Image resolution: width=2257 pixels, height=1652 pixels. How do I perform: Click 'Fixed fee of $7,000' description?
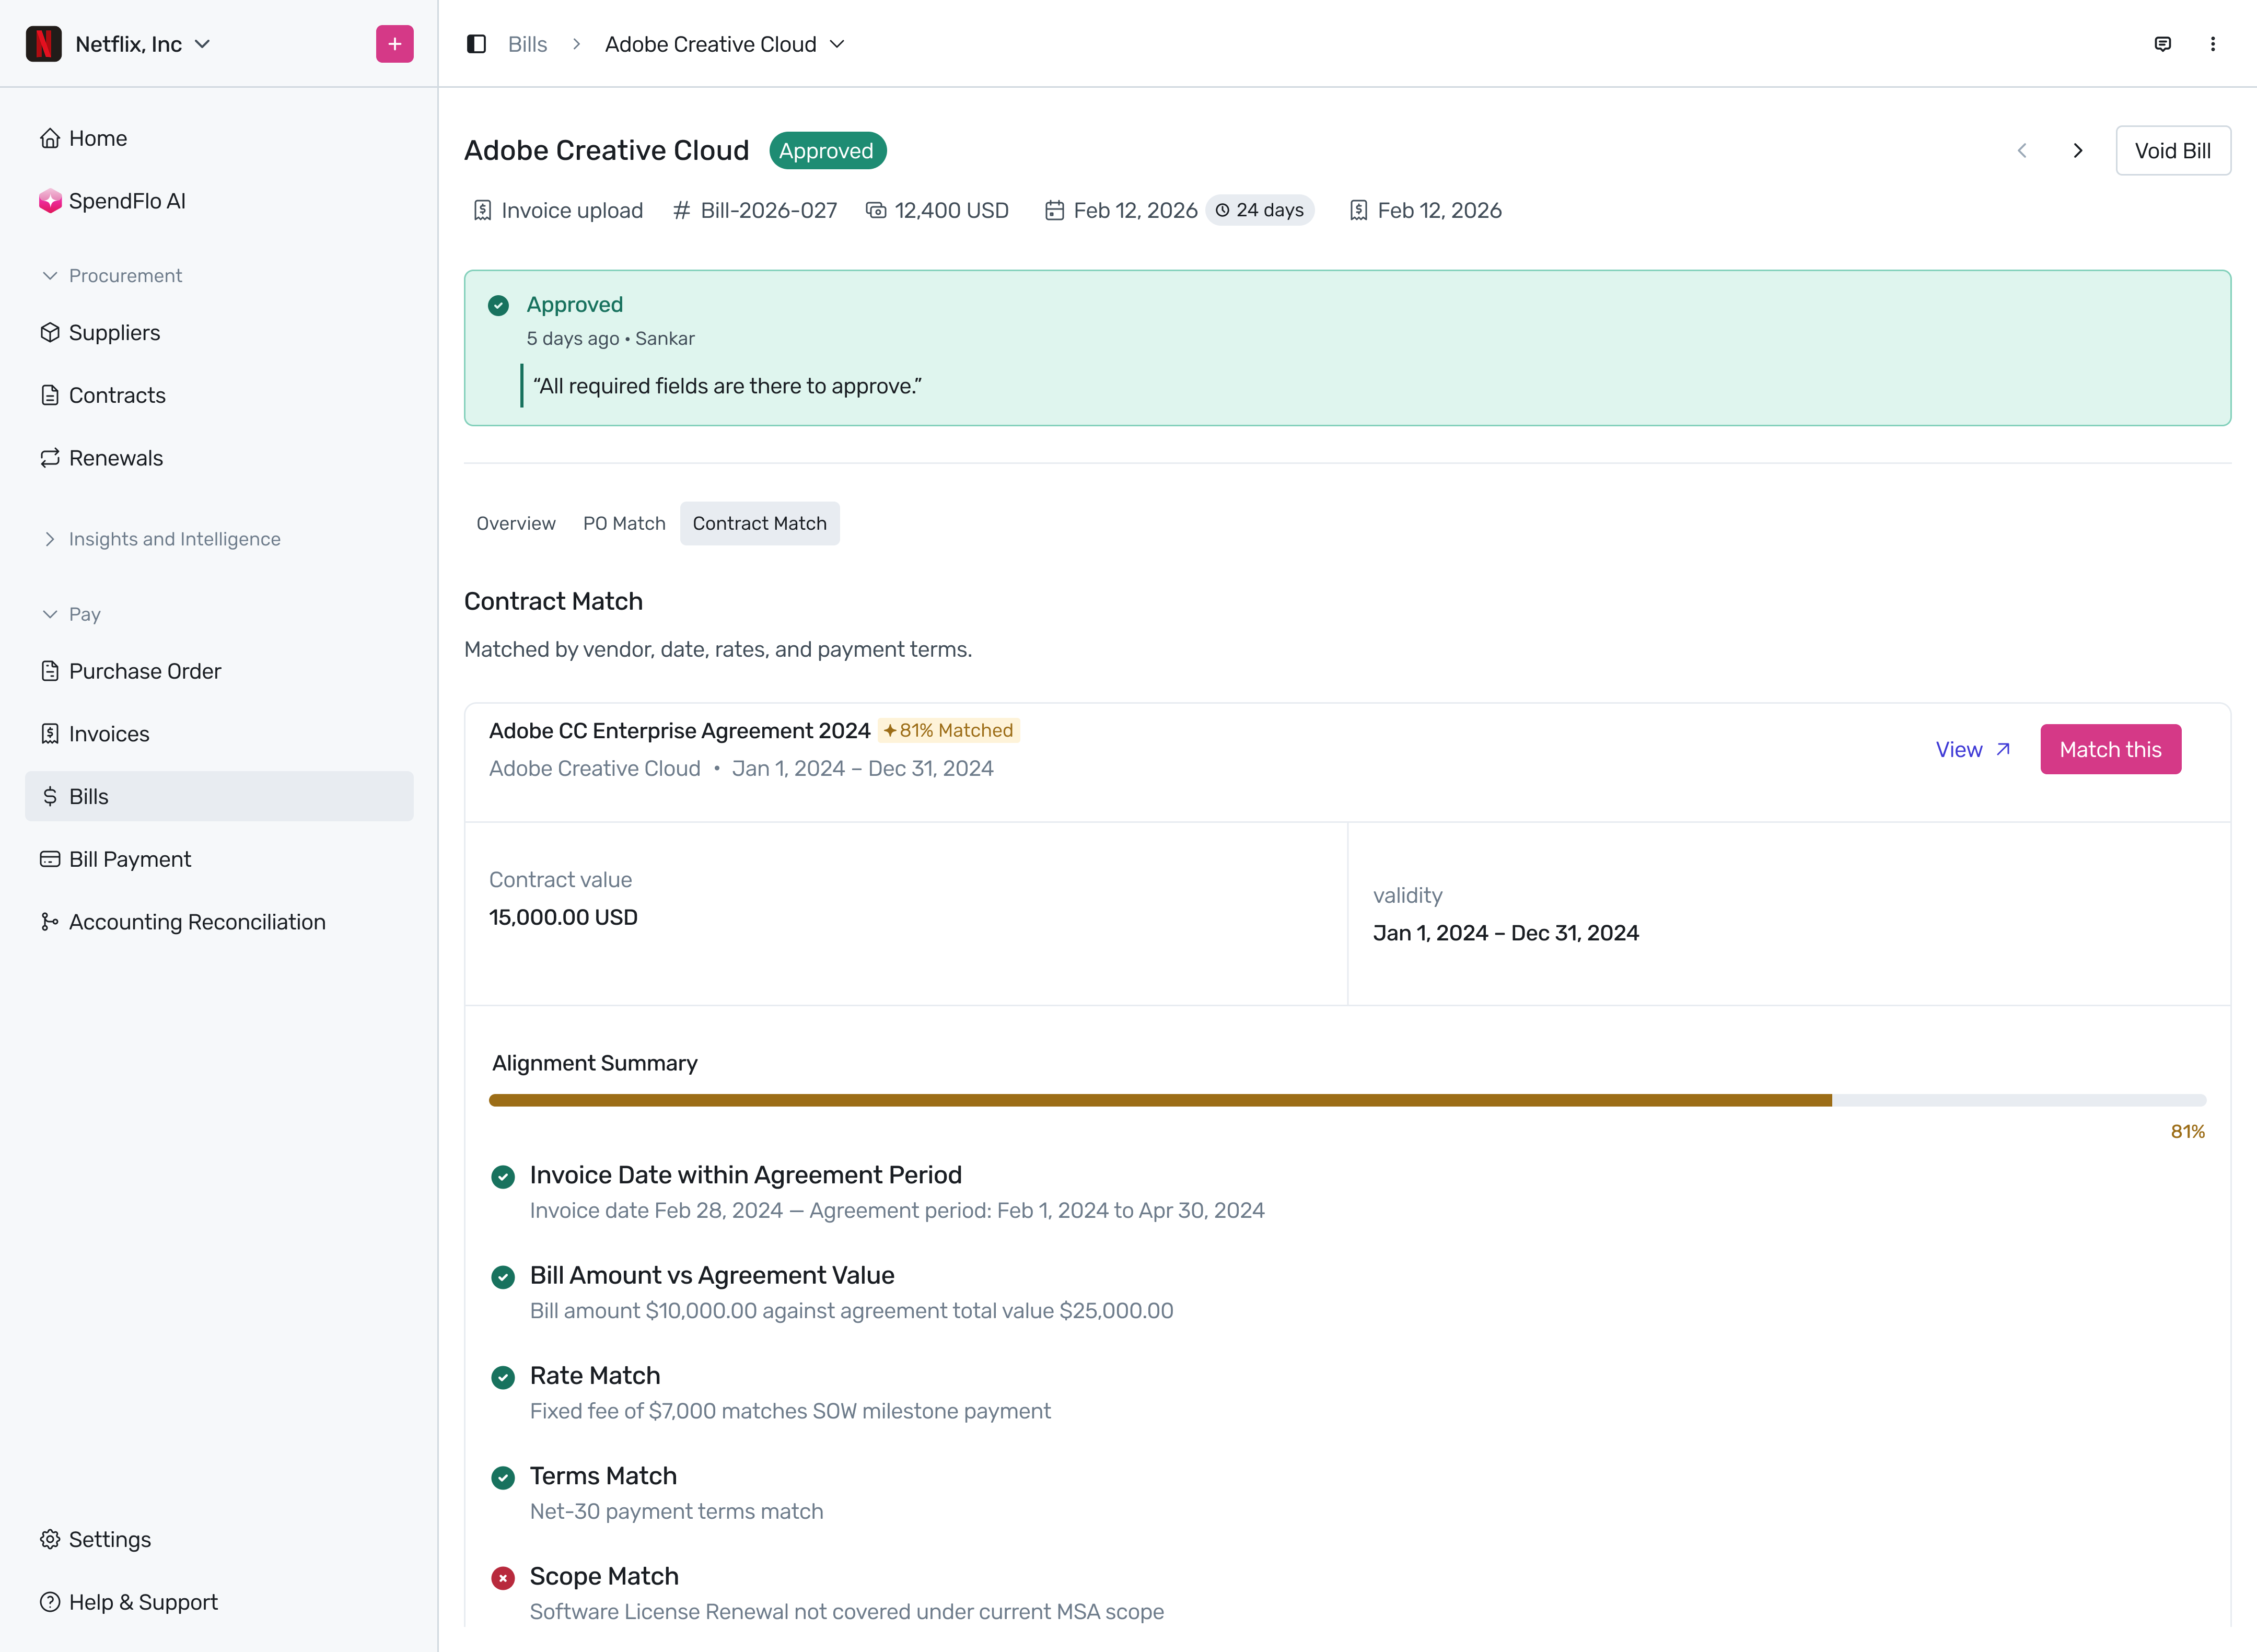click(x=790, y=1411)
